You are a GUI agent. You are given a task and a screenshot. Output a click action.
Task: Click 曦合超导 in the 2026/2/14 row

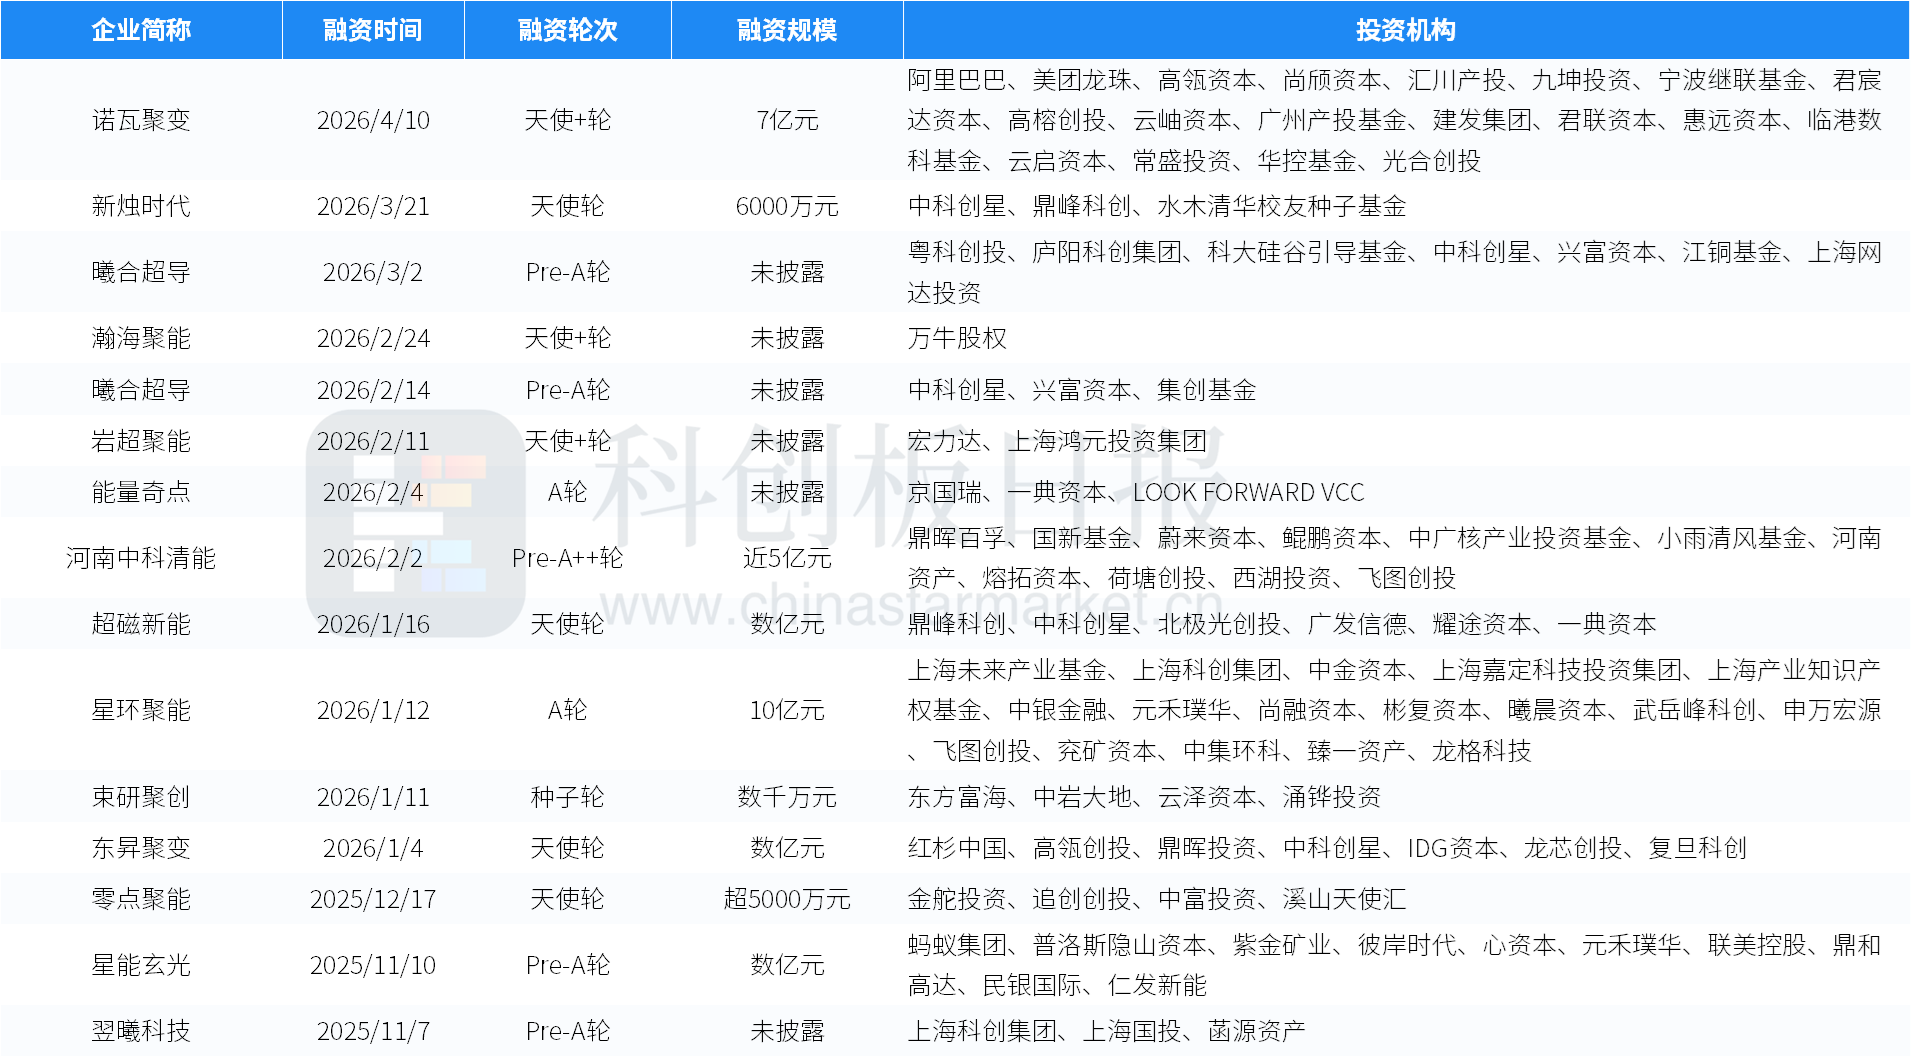coord(141,390)
